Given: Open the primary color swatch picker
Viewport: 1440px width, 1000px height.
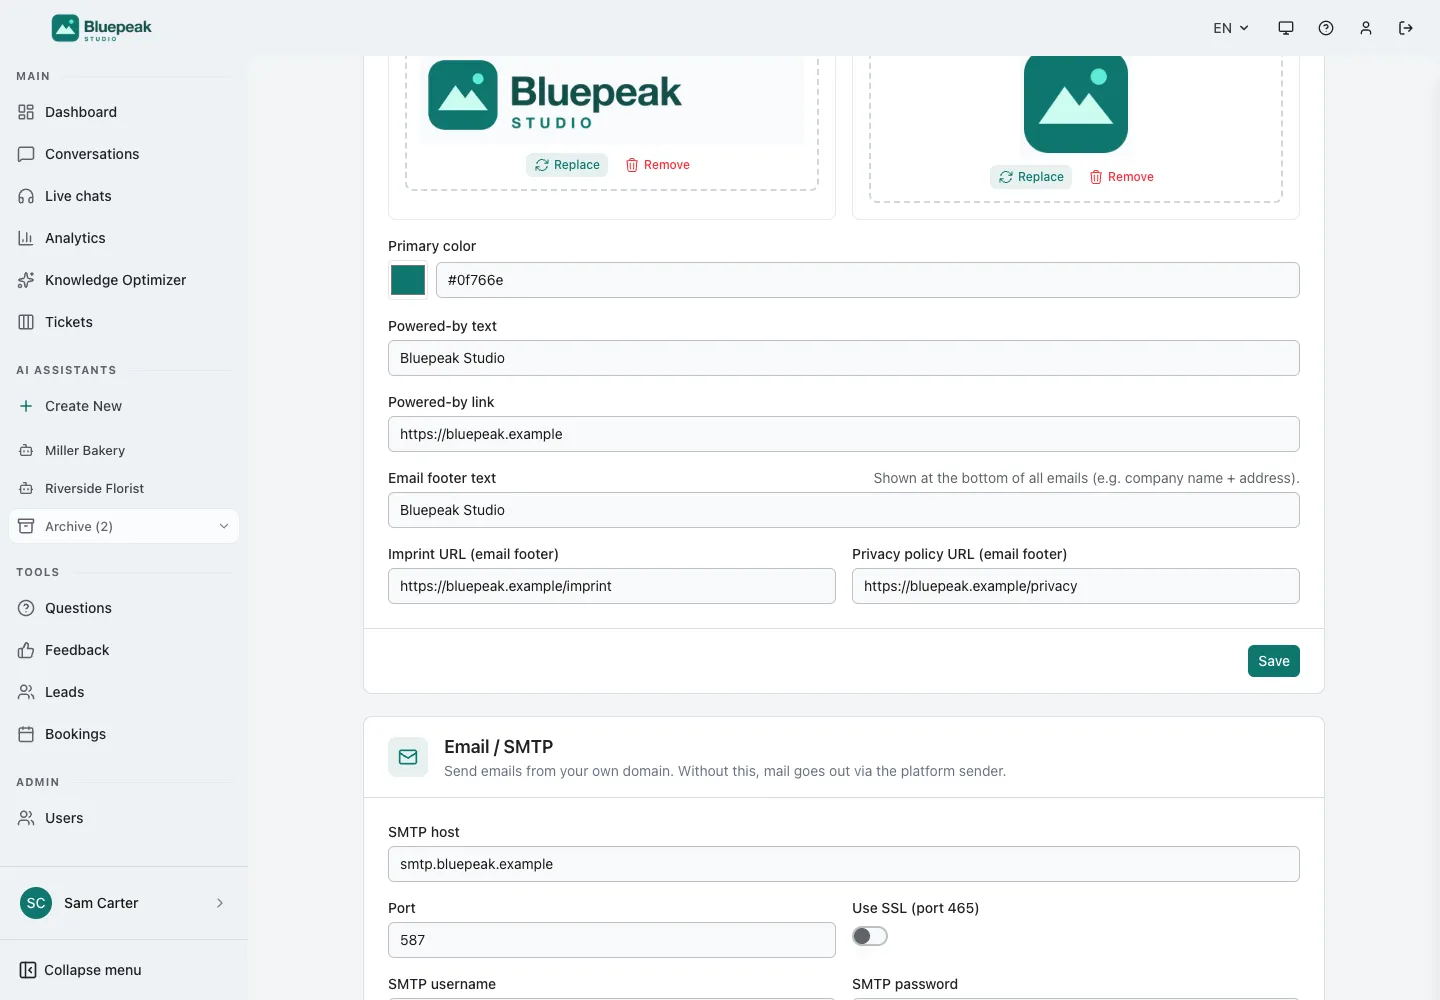Looking at the screenshot, I should [x=408, y=280].
